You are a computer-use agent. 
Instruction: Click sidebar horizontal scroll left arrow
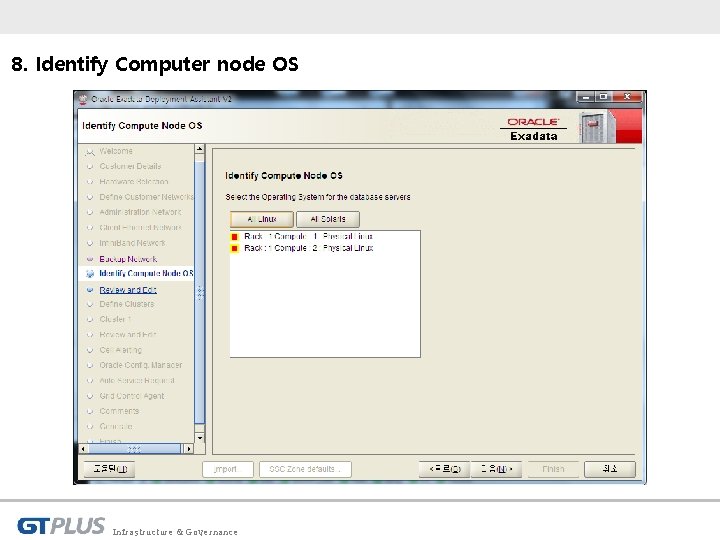(84, 449)
